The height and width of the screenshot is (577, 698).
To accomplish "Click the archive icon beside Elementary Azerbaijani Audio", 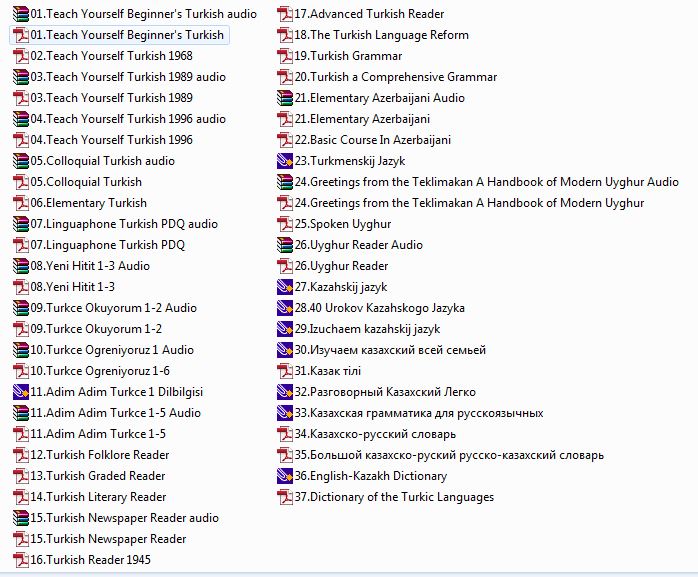I will (x=285, y=98).
